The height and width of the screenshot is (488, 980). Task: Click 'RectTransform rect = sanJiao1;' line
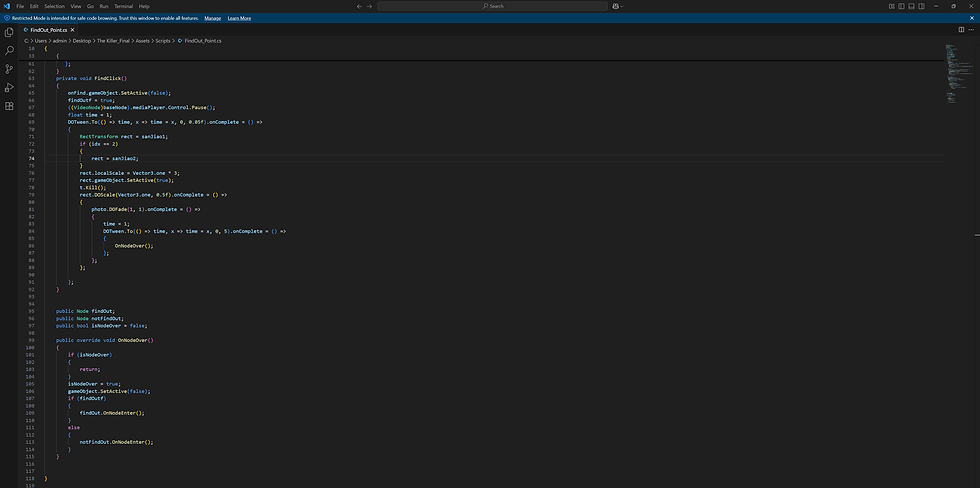tap(124, 136)
